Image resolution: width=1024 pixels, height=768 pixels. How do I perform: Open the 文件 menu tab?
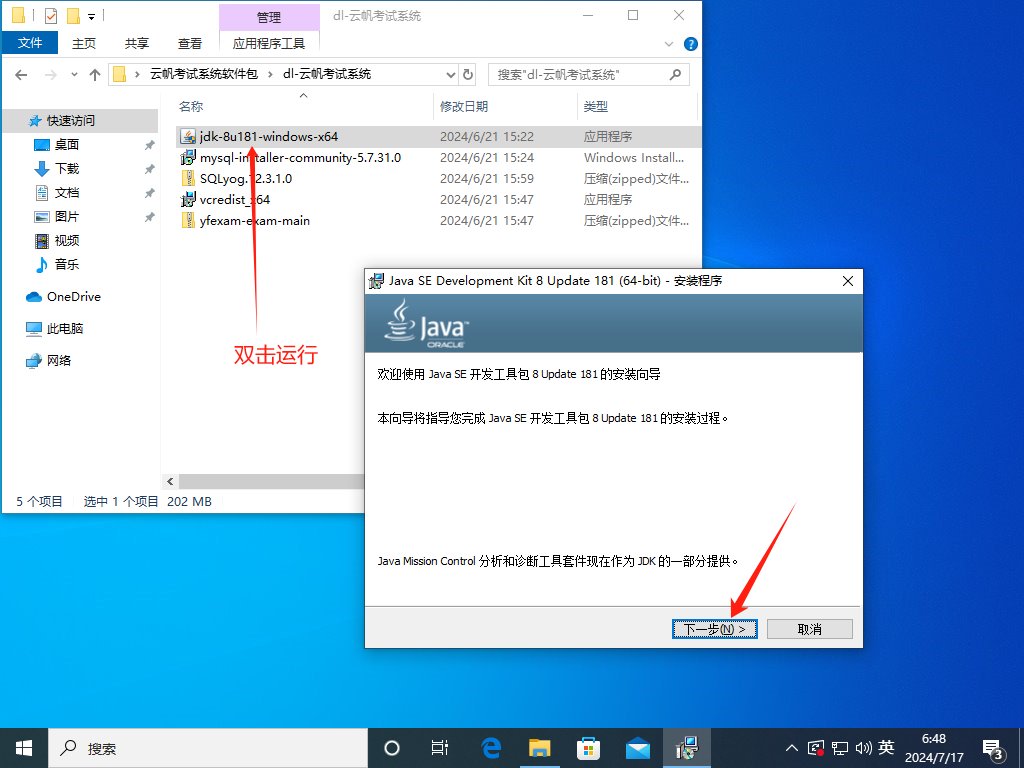click(30, 44)
